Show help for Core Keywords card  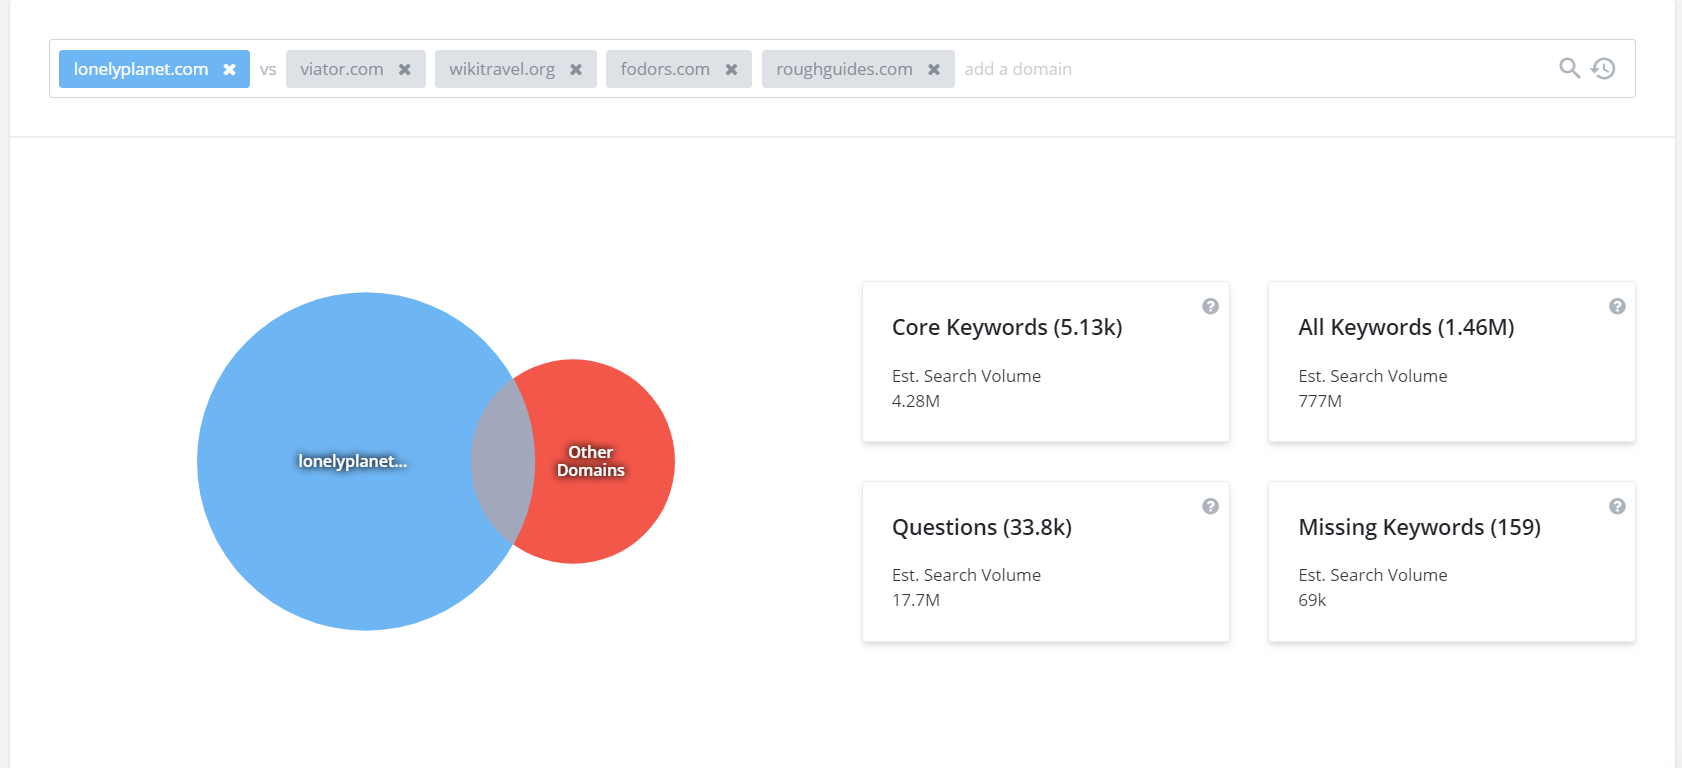(1210, 306)
